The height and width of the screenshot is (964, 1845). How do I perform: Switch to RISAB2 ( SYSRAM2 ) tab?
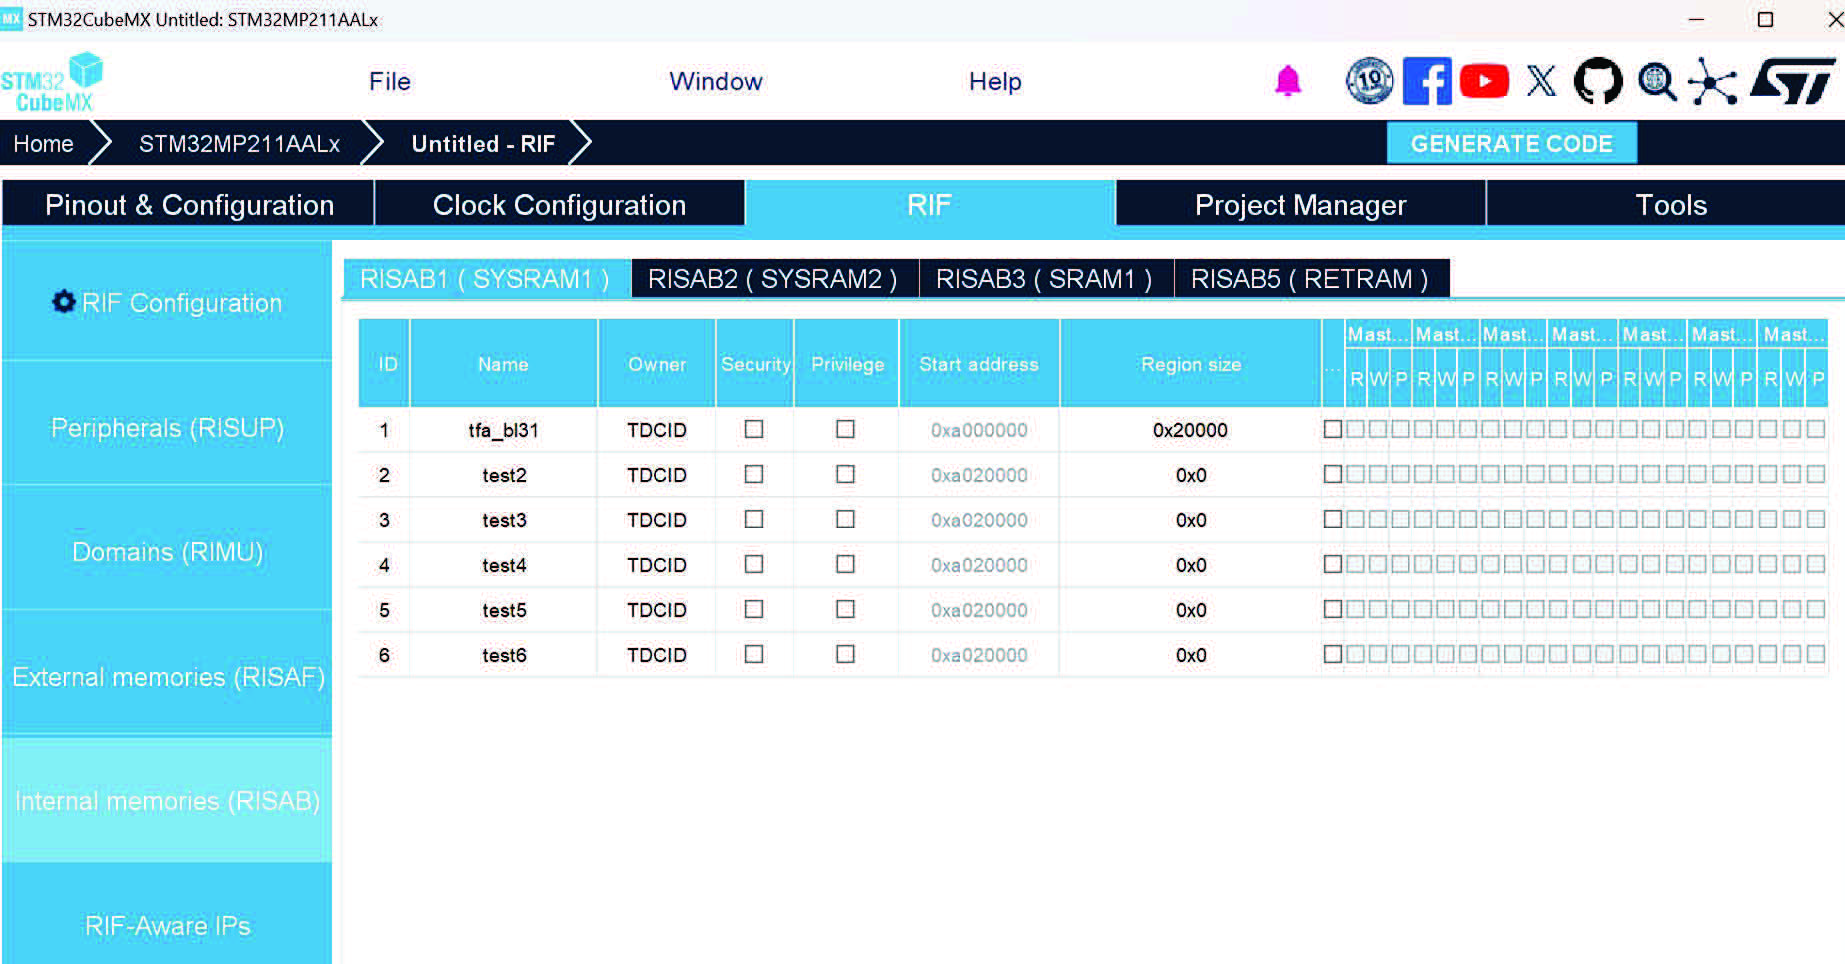[773, 279]
